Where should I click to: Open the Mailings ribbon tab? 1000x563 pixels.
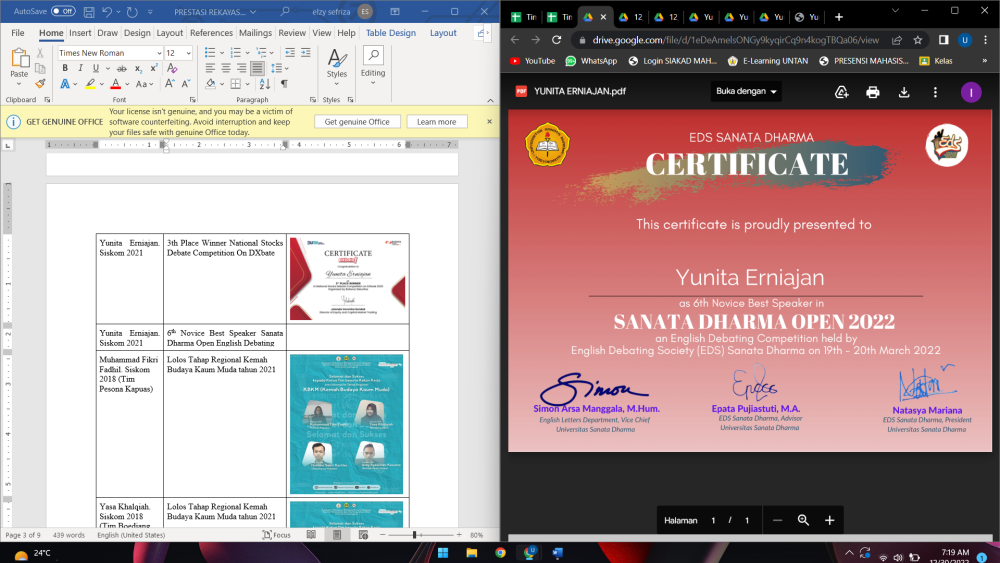tap(255, 33)
